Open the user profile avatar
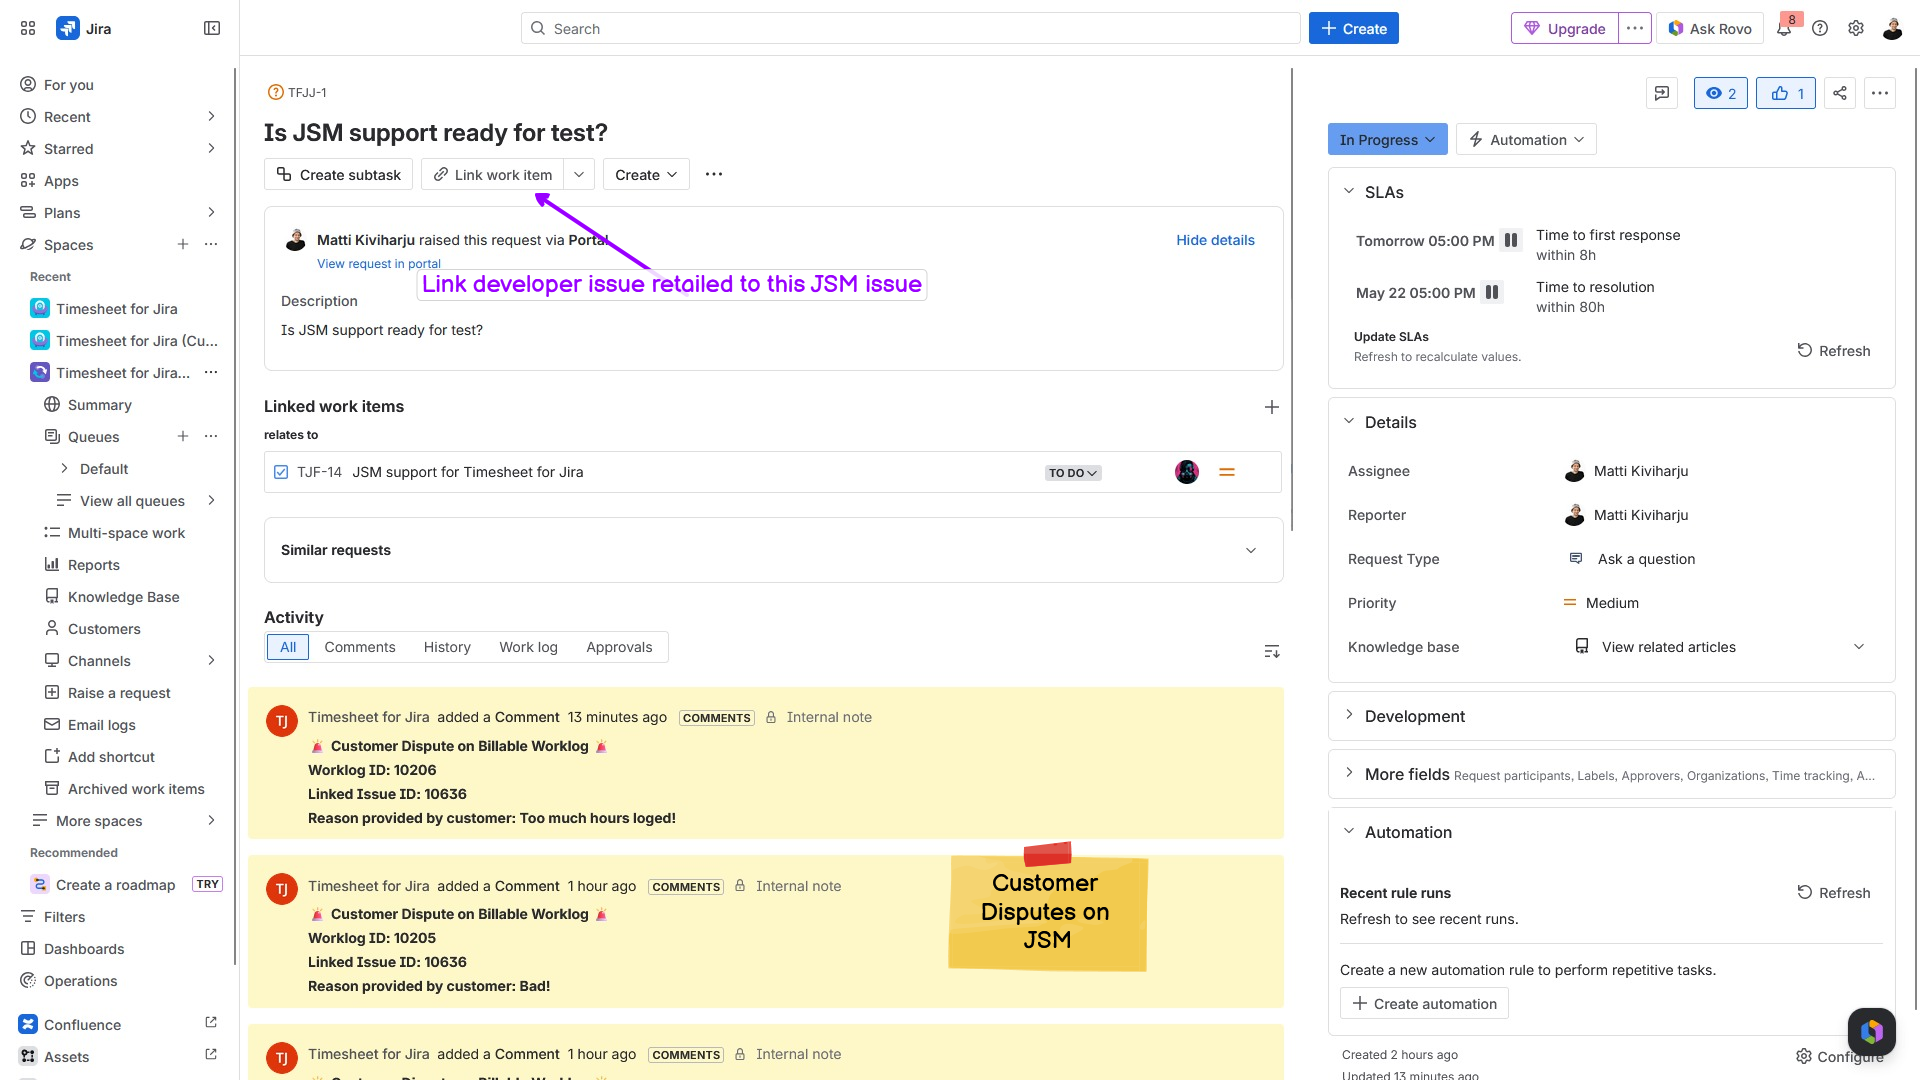1920x1080 pixels. tap(1892, 28)
